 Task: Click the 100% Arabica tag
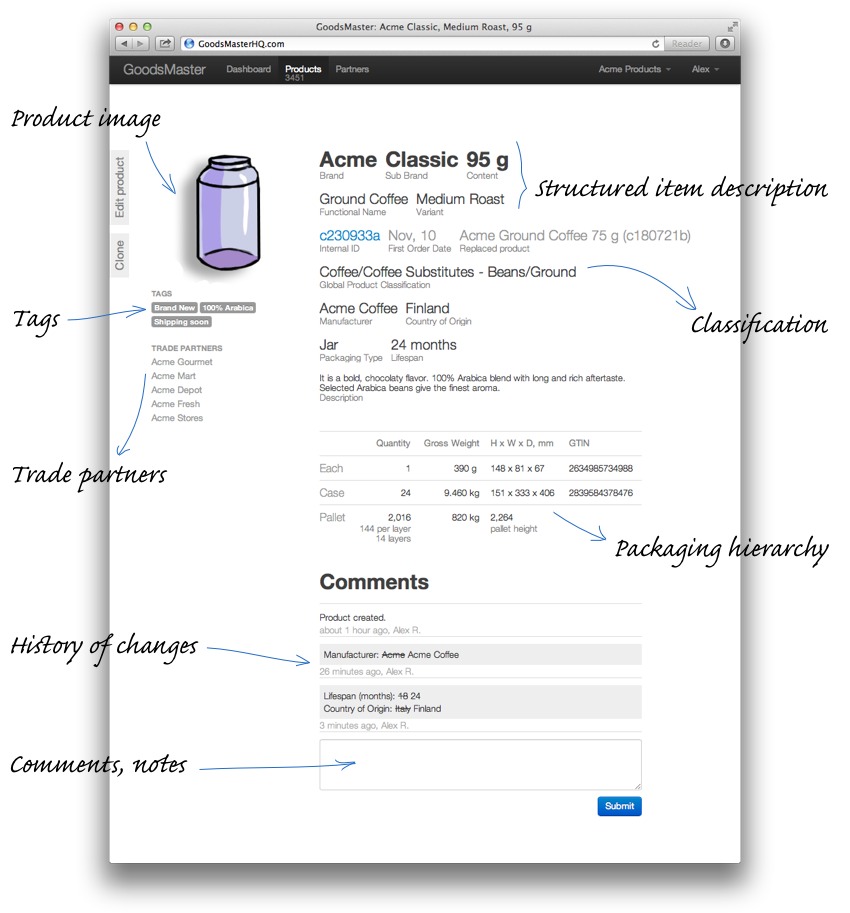tap(227, 308)
